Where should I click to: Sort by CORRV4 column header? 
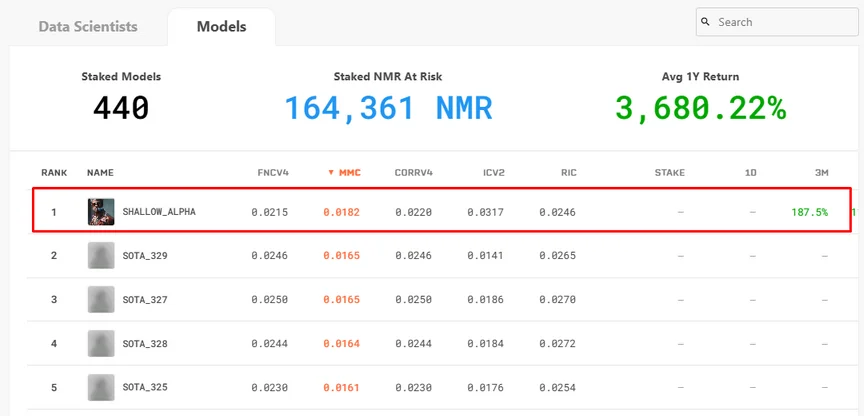414,172
